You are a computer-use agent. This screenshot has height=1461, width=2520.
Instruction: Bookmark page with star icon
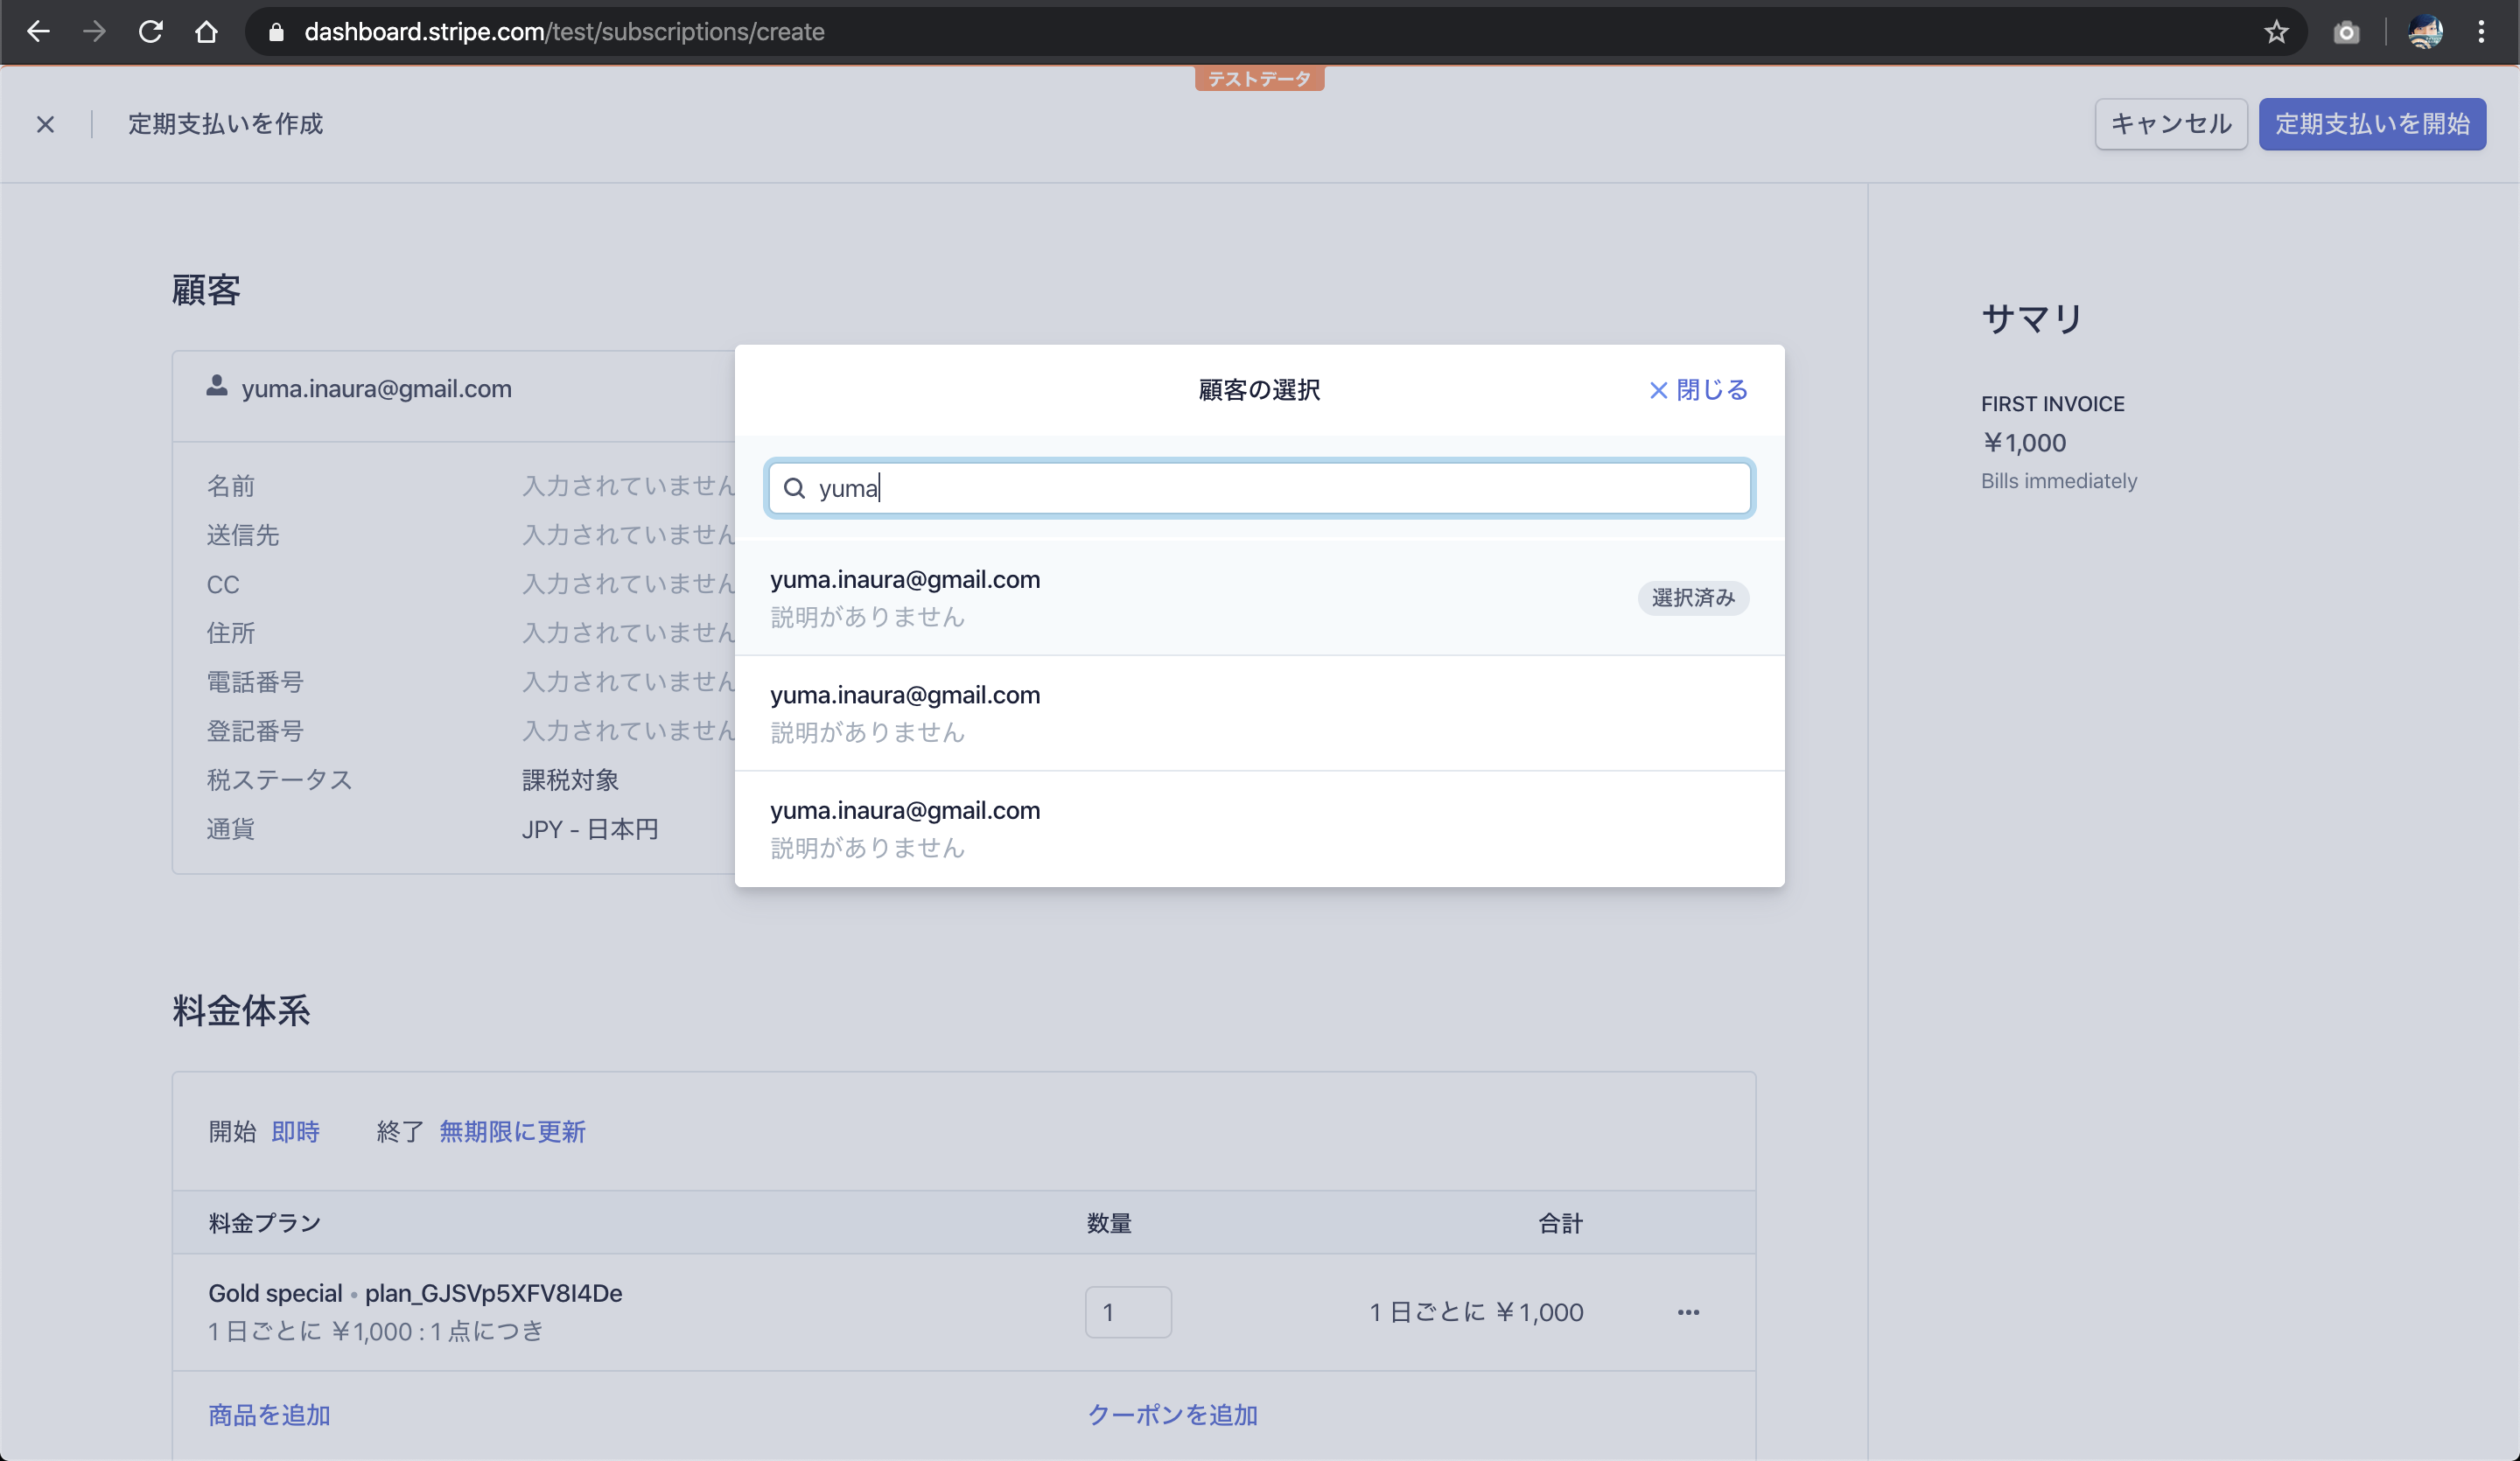pyautogui.click(x=2276, y=32)
